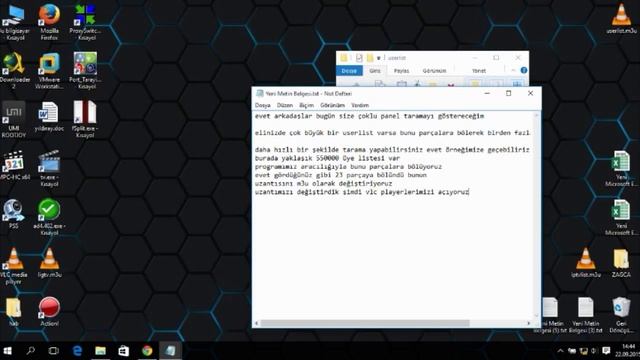Viewport: 640px width, 360px height.
Task: Collapse the Explorer ribbon with chevron
Action: tap(513, 71)
